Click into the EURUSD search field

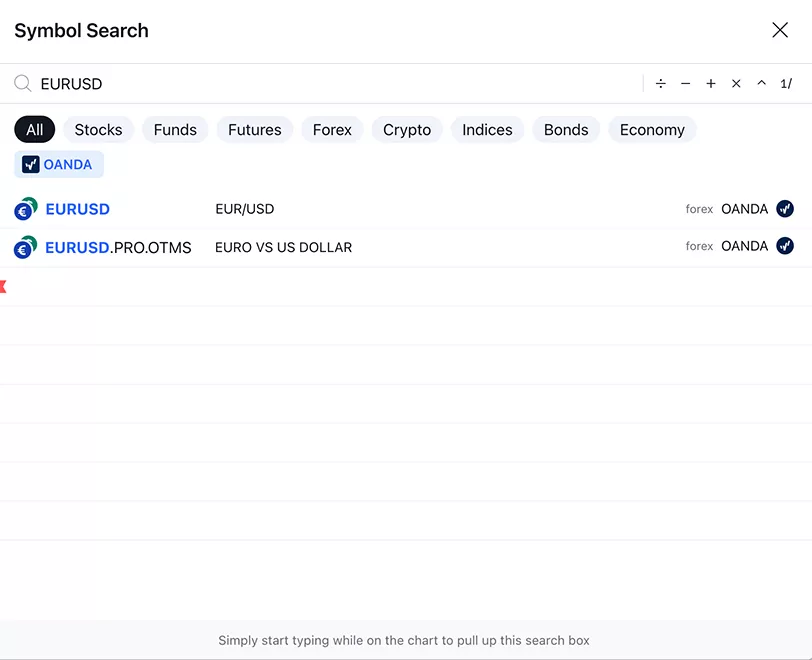tap(330, 84)
